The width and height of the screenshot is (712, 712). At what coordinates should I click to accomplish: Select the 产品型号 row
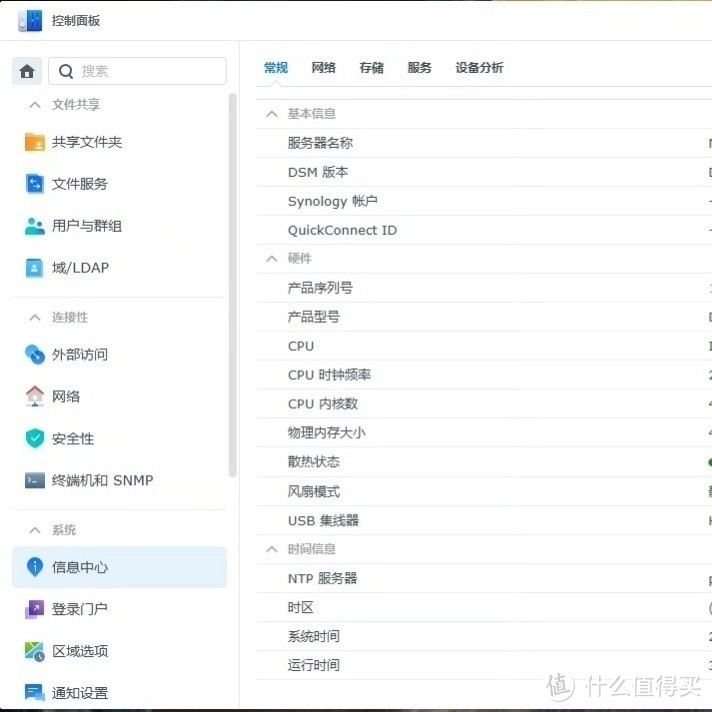click(484, 317)
